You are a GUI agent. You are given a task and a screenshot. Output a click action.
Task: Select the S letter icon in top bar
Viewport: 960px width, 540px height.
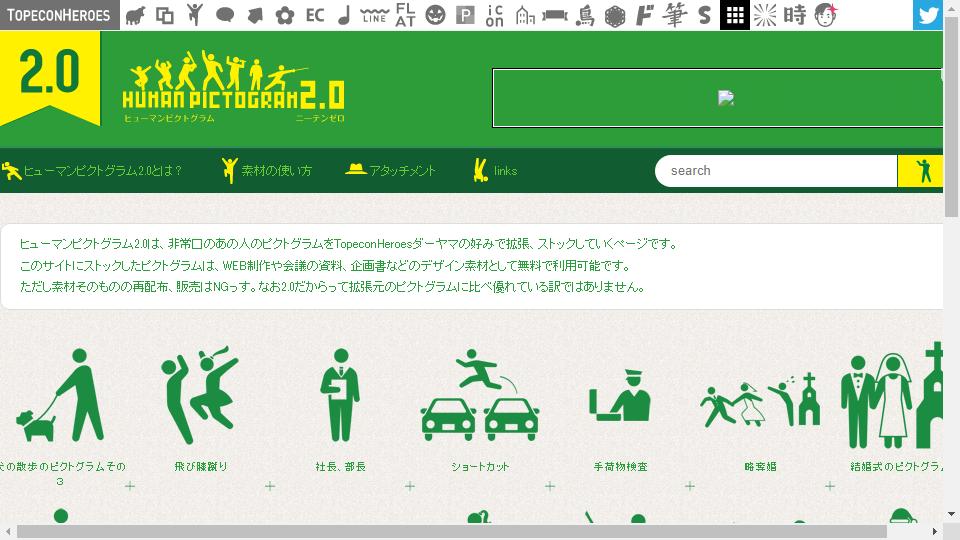705,15
